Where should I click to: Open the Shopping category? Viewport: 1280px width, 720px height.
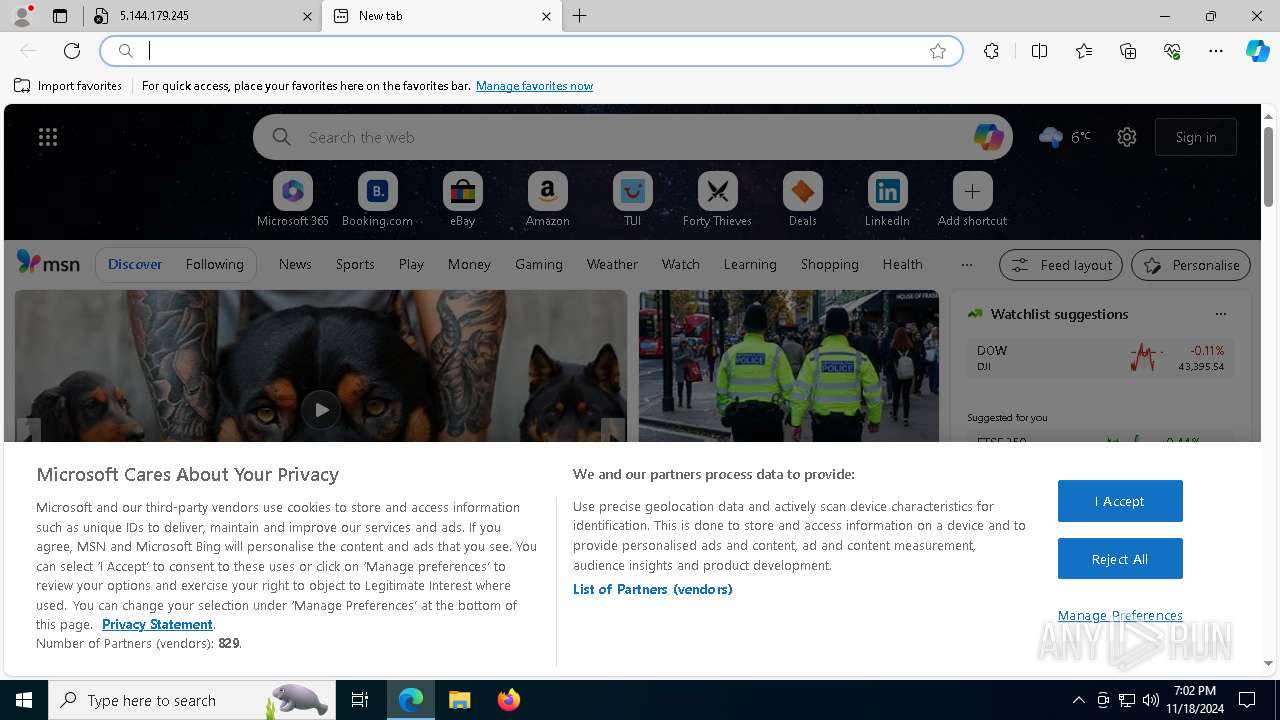point(829,265)
